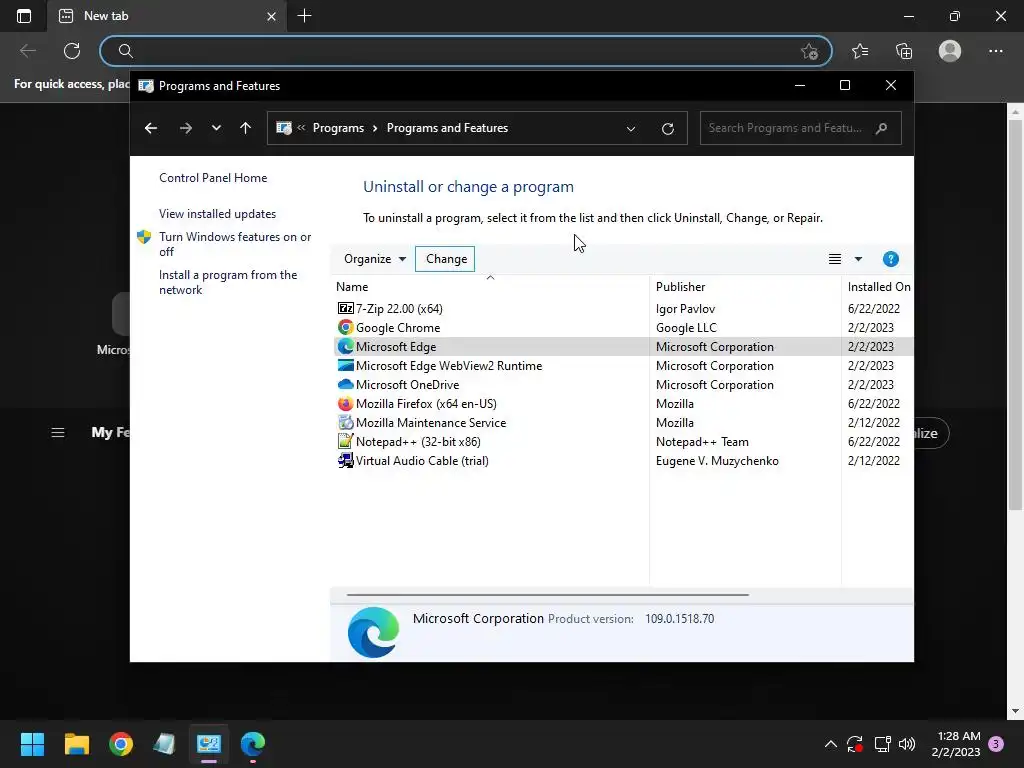Click the product version 109.0.1518.70 text
1024x768 pixels.
679,618
